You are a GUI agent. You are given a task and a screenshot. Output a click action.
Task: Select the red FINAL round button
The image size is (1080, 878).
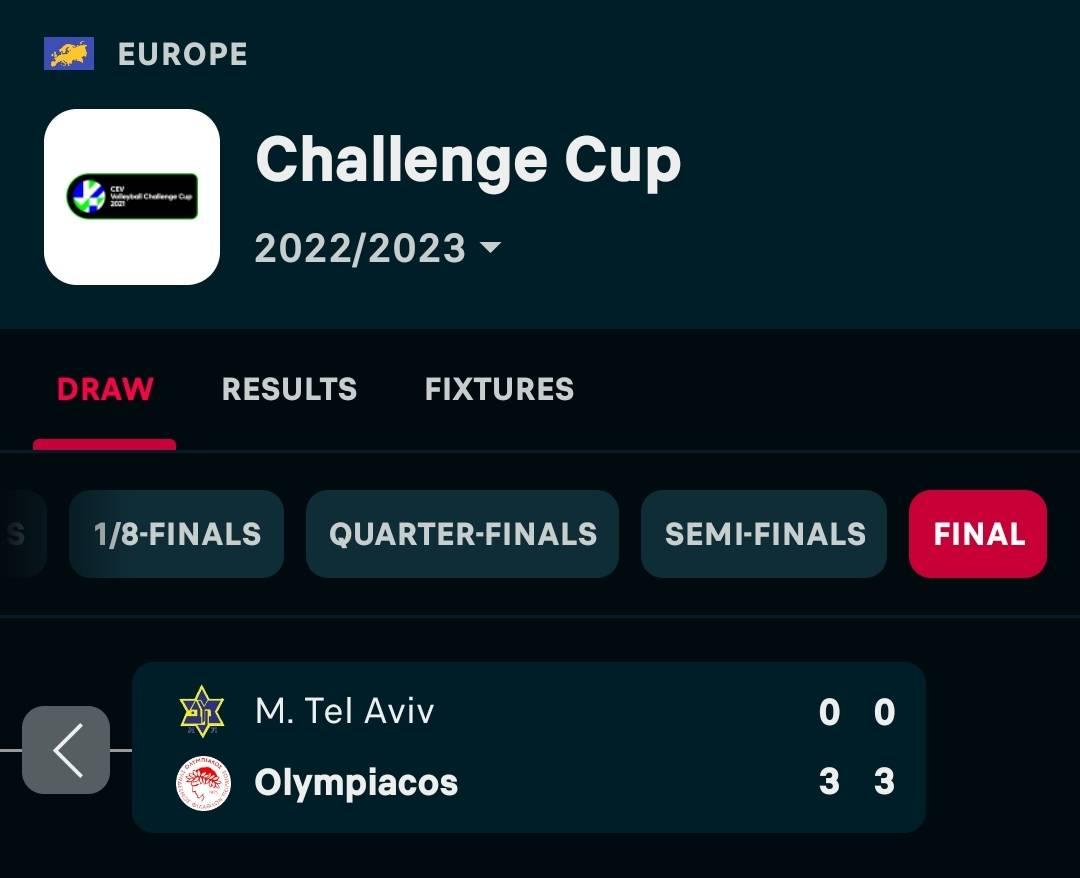978,534
